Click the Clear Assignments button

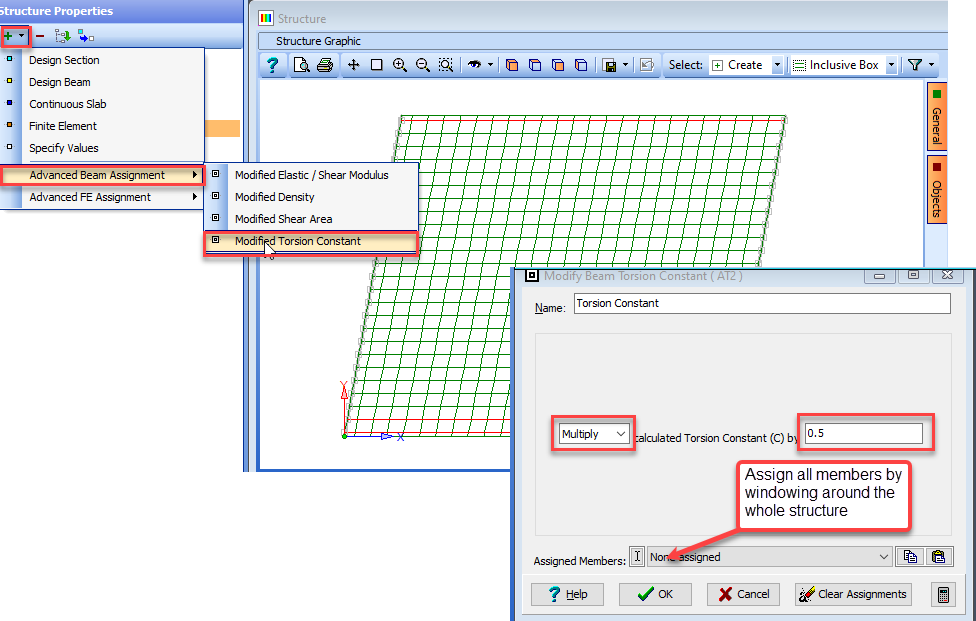click(x=852, y=594)
